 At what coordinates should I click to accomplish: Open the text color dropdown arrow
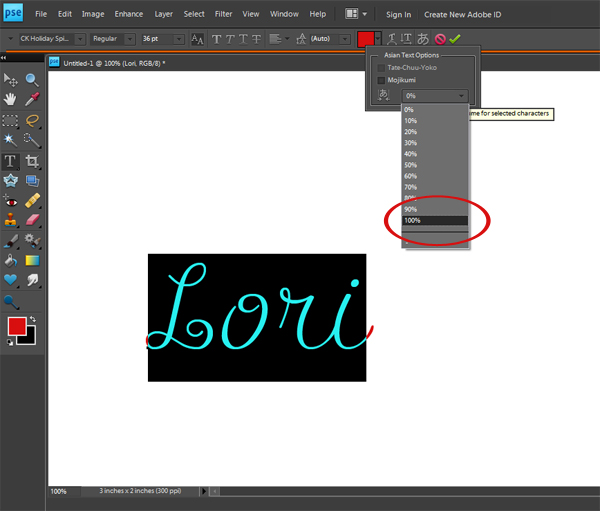(x=378, y=39)
